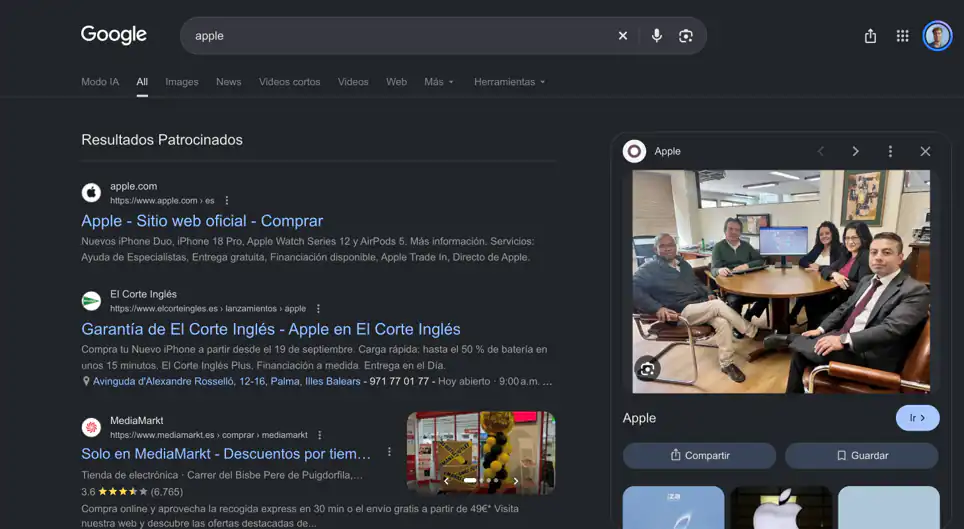Screen dimensions: 964x529
Task: Expand the Herramientas dropdown
Action: (x=510, y=82)
